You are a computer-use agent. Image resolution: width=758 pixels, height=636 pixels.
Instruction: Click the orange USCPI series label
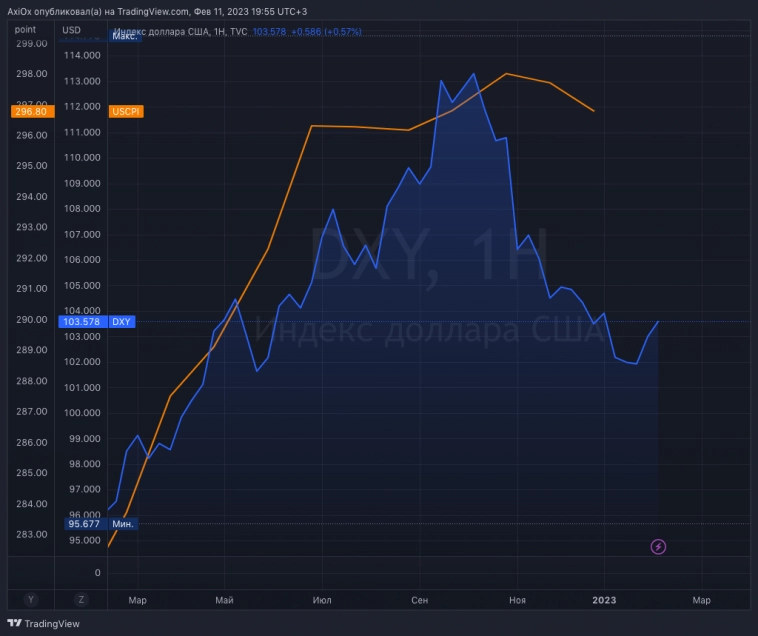(x=127, y=112)
